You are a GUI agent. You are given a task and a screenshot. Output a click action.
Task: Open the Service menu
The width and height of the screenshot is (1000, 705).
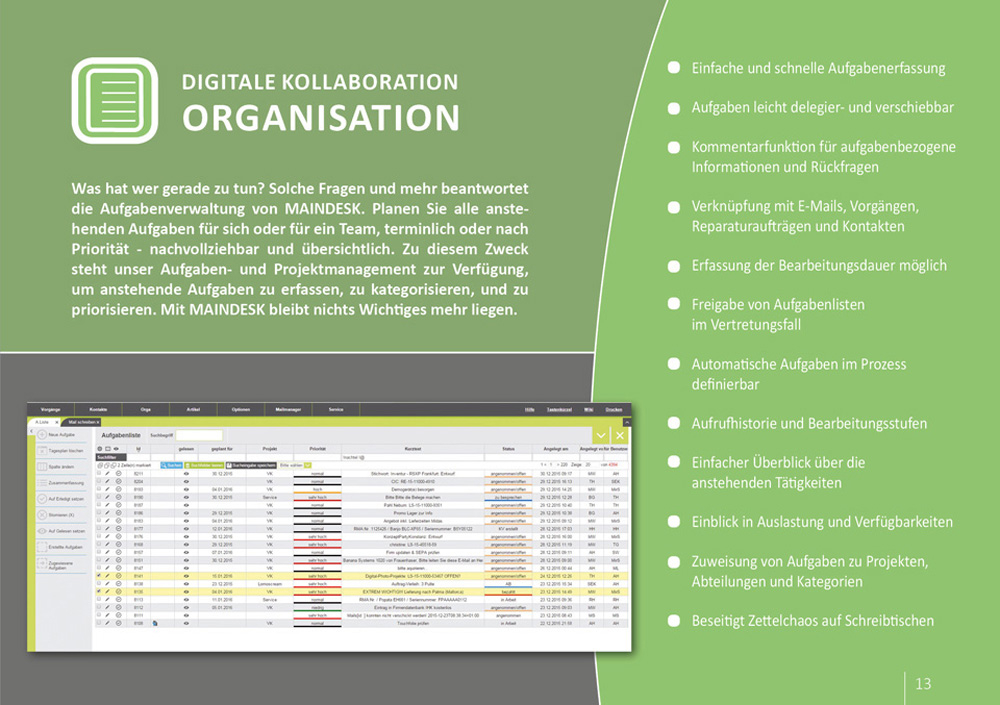[x=335, y=410]
